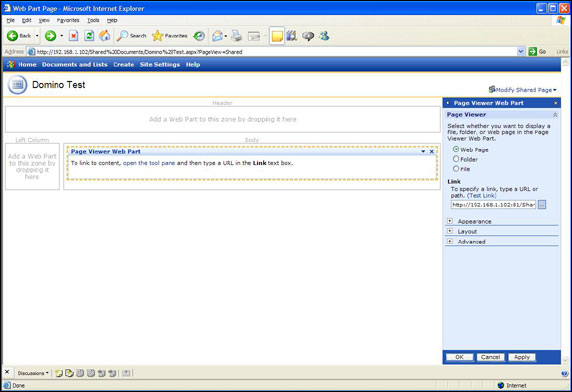
Task: Click the Domino Test page icon
Action: point(17,85)
